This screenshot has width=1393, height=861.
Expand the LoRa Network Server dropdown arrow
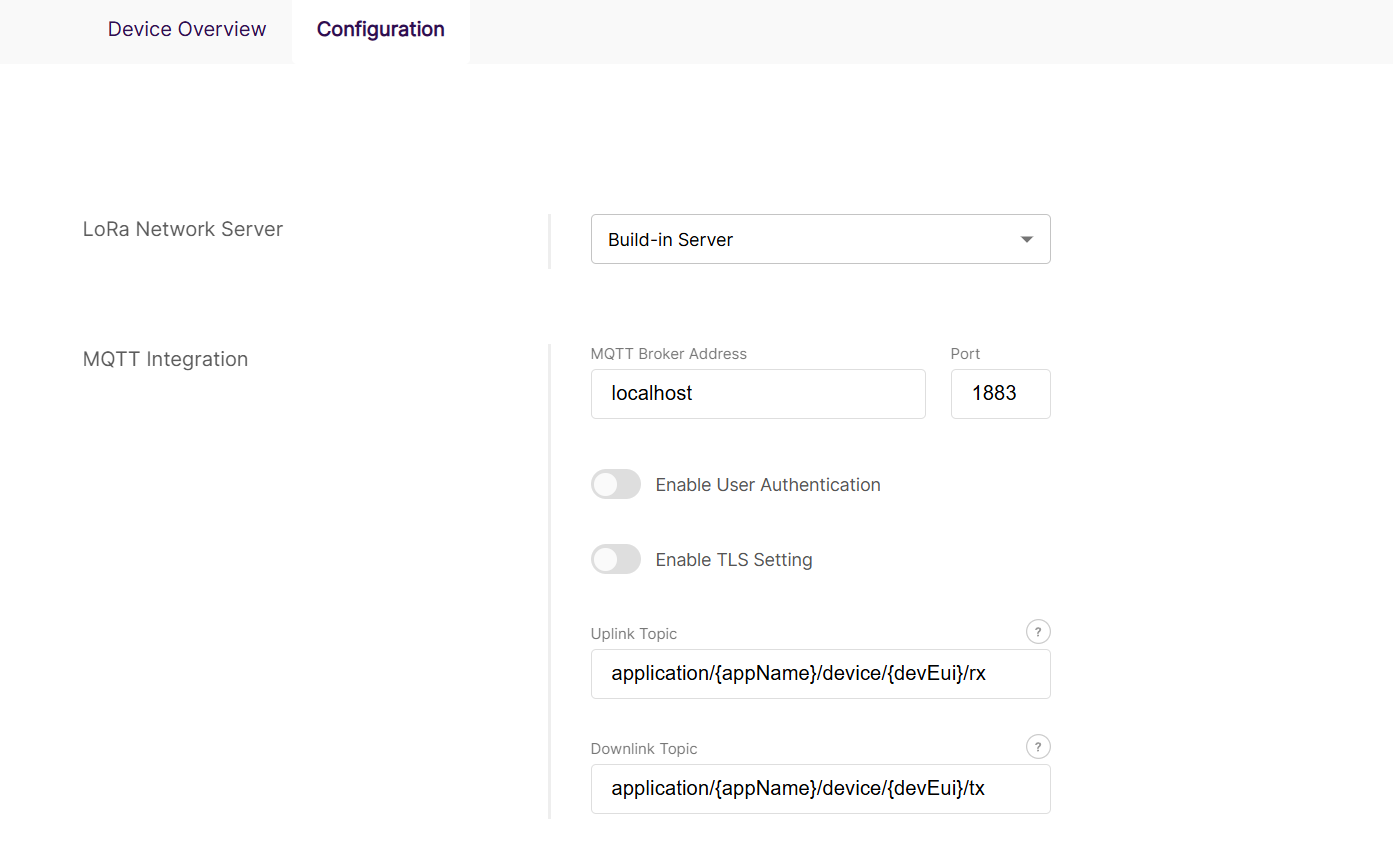pos(1026,240)
